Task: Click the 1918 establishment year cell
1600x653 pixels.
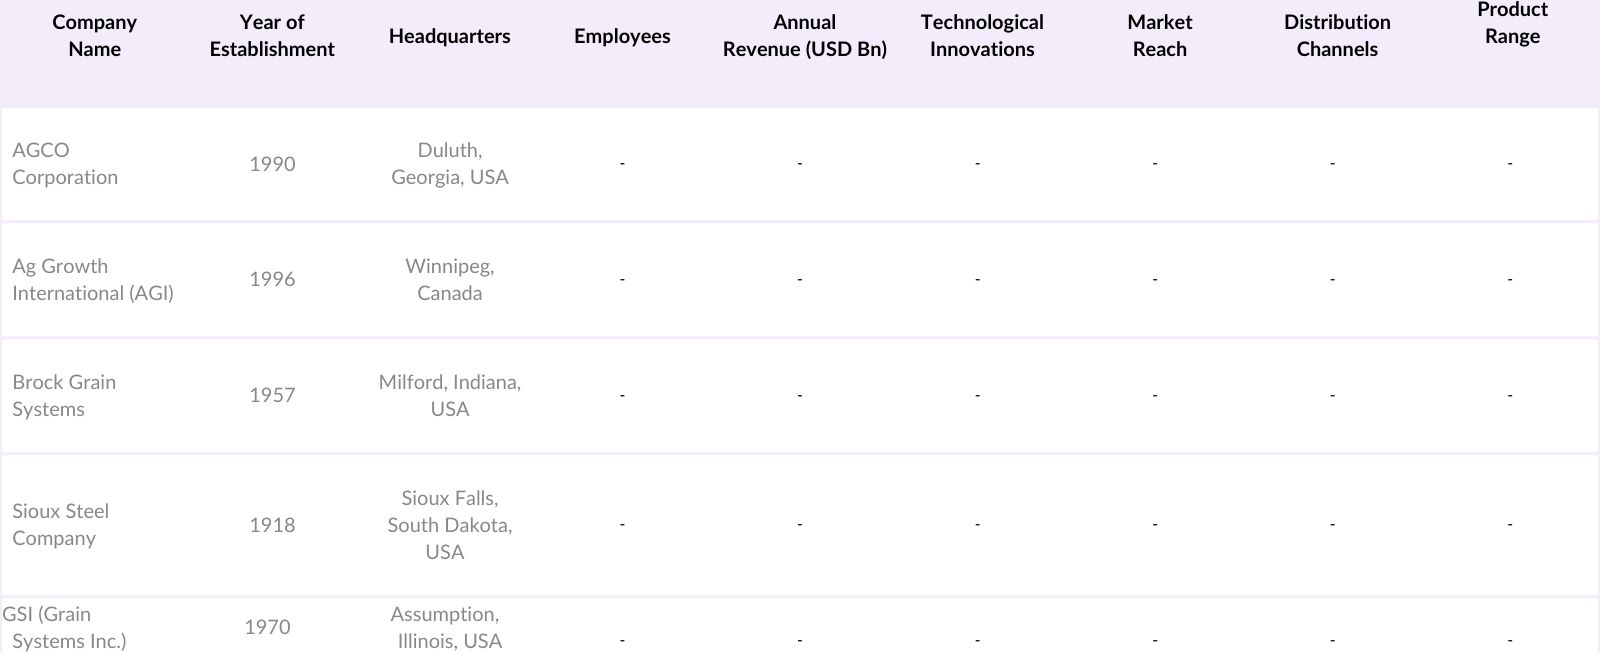Action: point(272,525)
